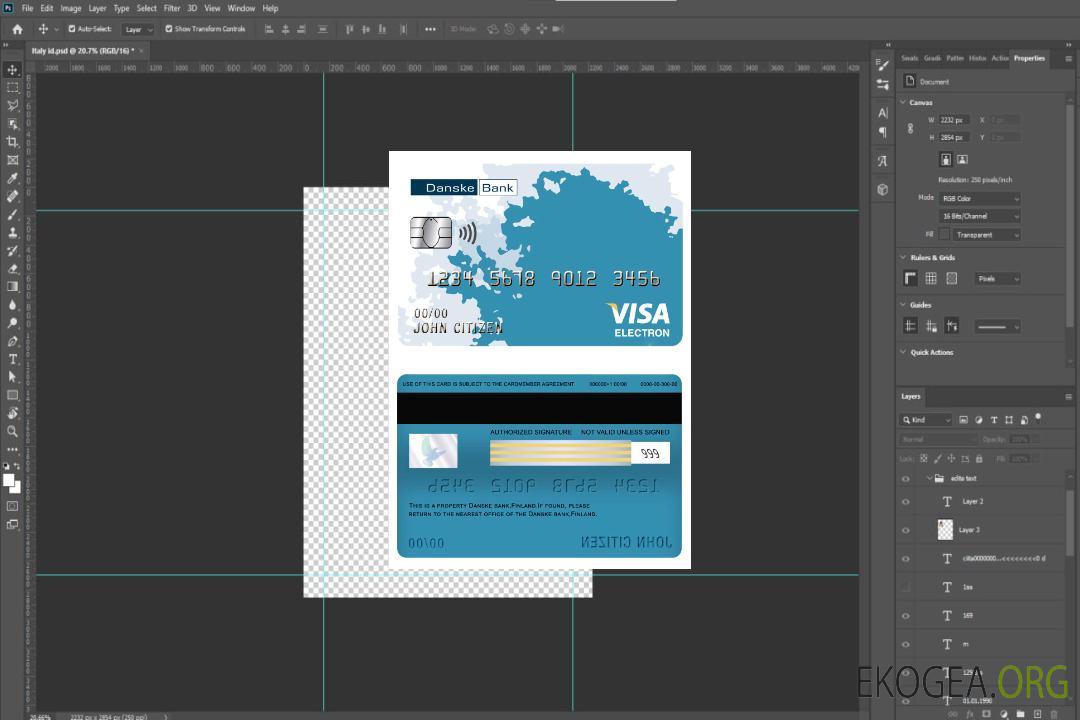Click the grid toggle button in Properties

(931, 278)
